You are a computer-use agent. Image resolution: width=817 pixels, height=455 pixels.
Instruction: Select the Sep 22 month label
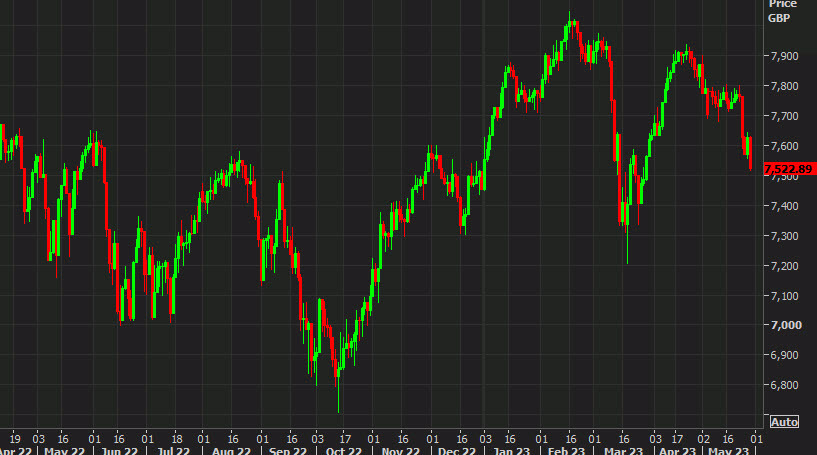coord(288,450)
